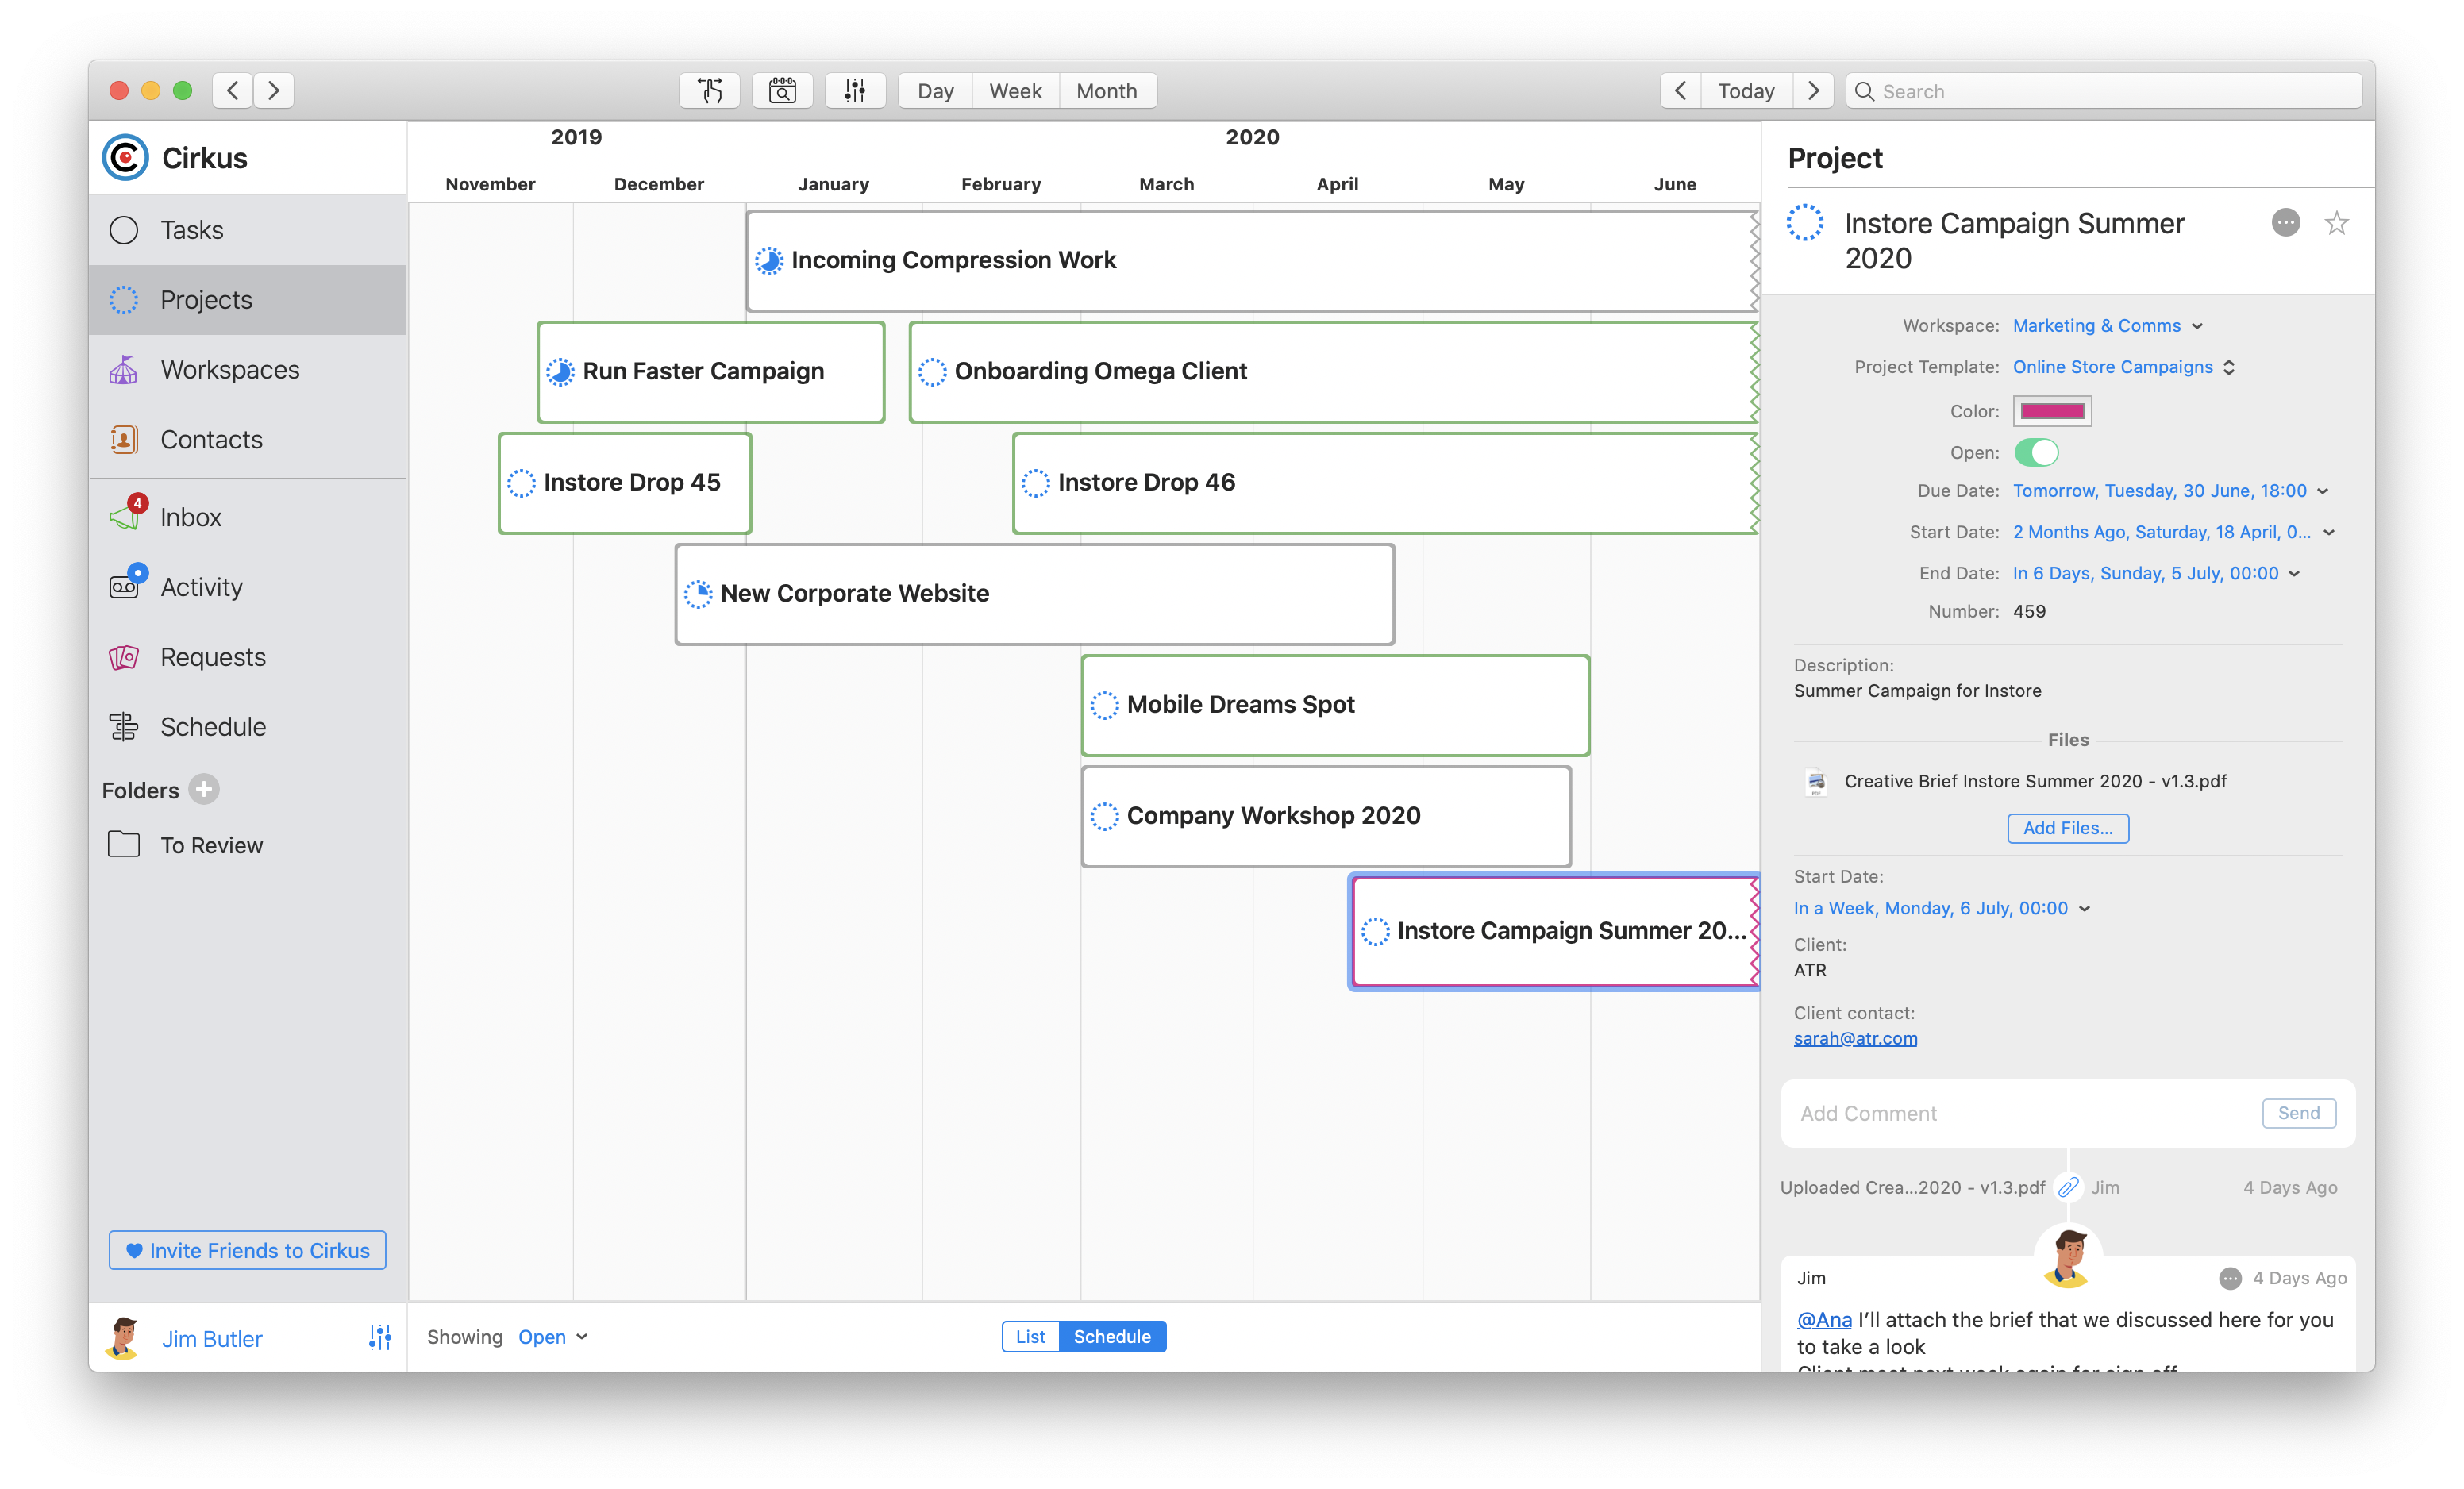Screen dimensions: 2464x1489
Task: Open the Showing filter dropdown set to Open
Action: (553, 1337)
